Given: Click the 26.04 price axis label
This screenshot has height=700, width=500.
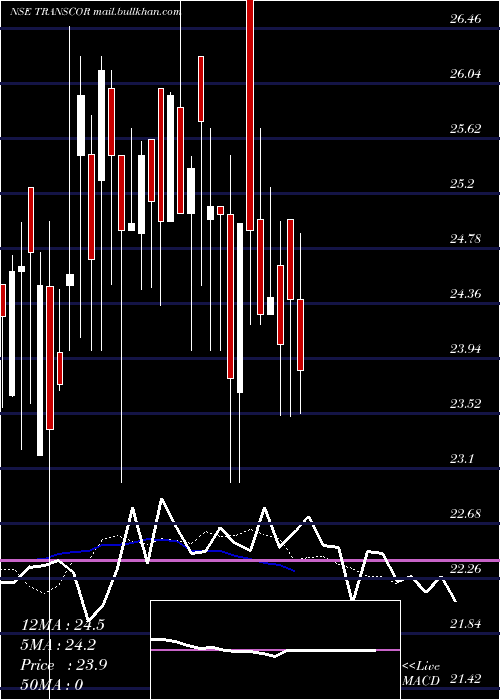Looking at the screenshot, I should point(465,74).
